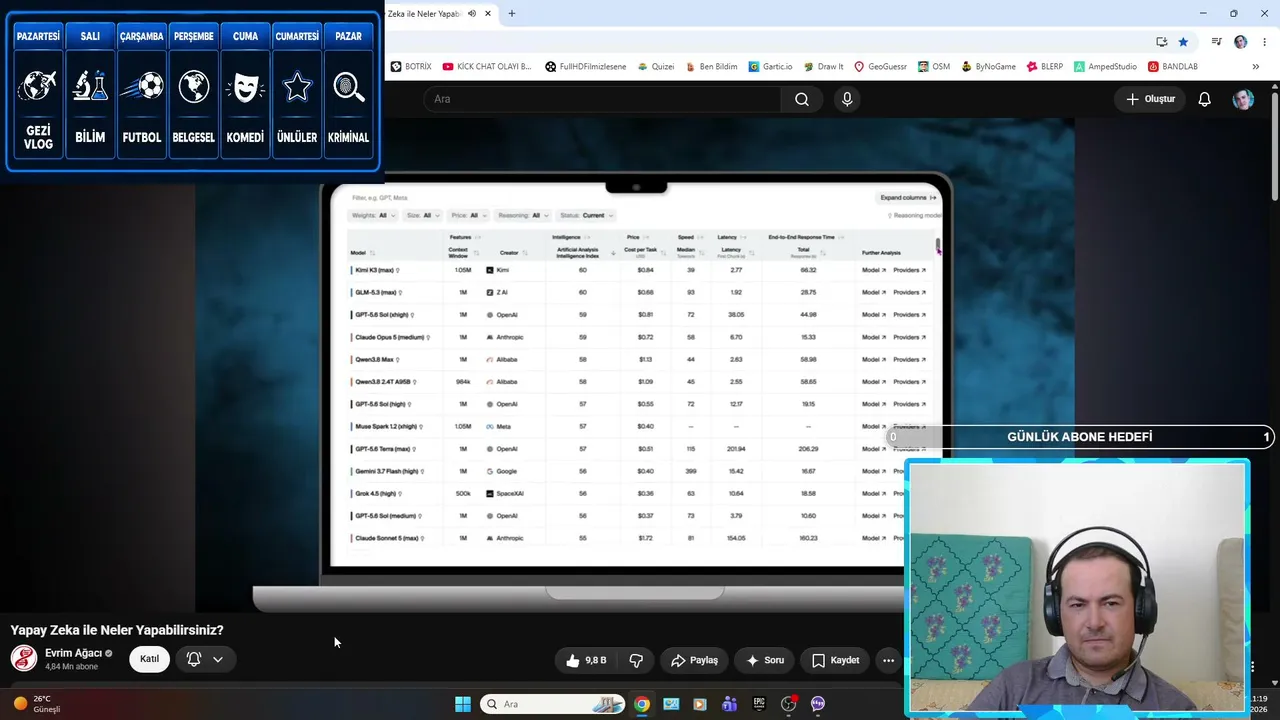Viewport: 1280px width, 720px height.
Task: Expand the subscription options chevron
Action: [218, 659]
